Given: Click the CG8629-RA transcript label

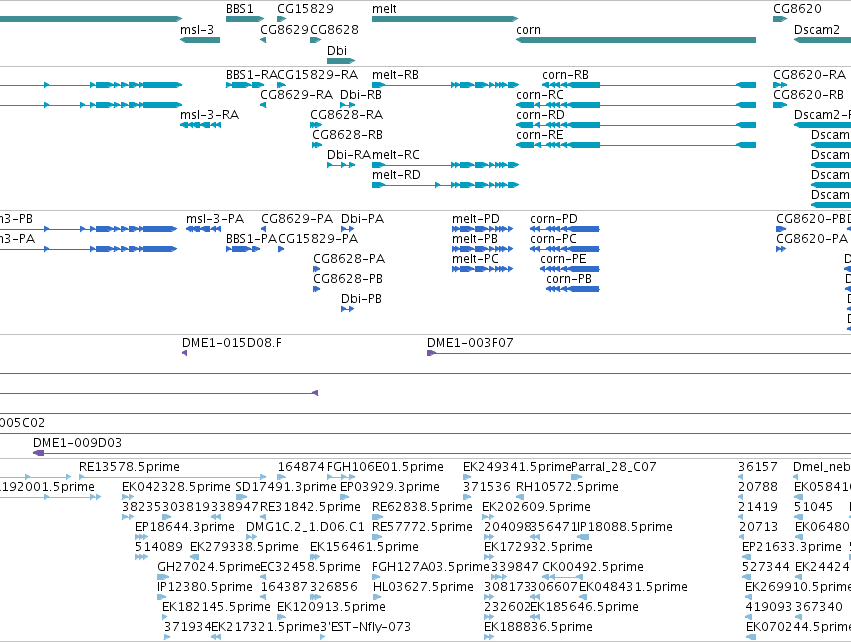Looking at the screenshot, I should coord(296,95).
